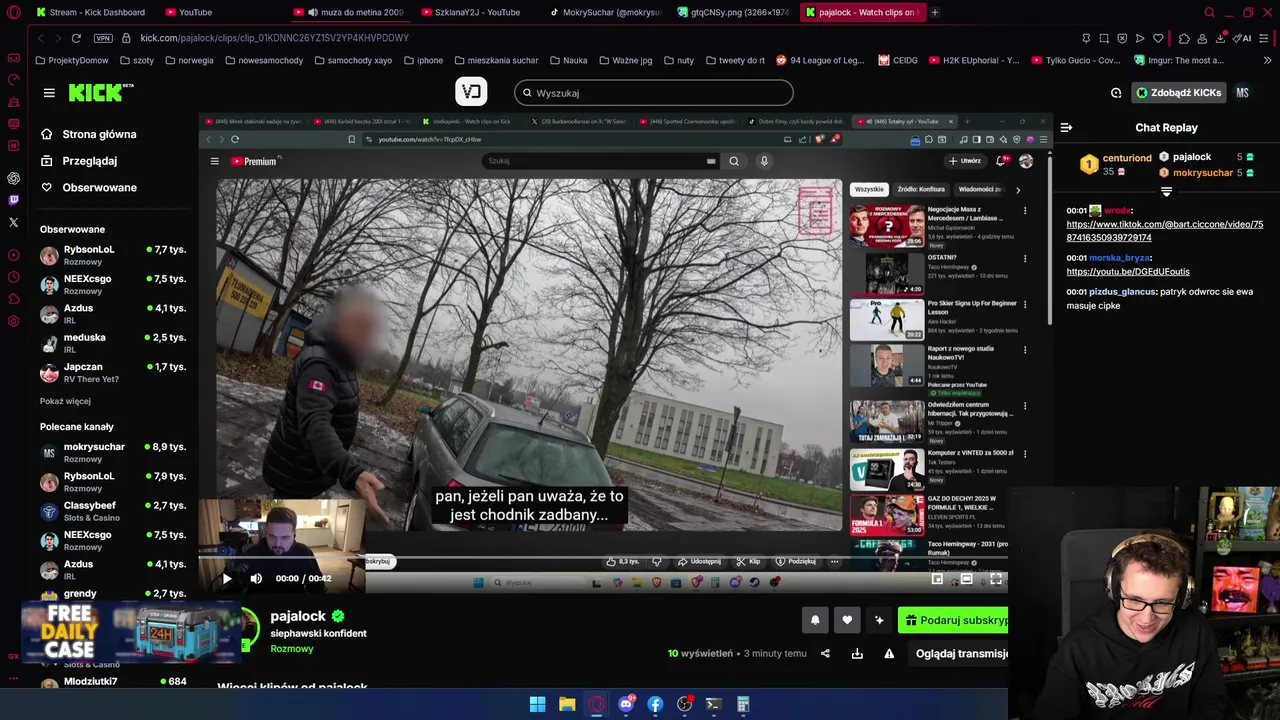Open the MS user avatar menu
Viewport: 1280px width, 720px height.
(x=1242, y=93)
